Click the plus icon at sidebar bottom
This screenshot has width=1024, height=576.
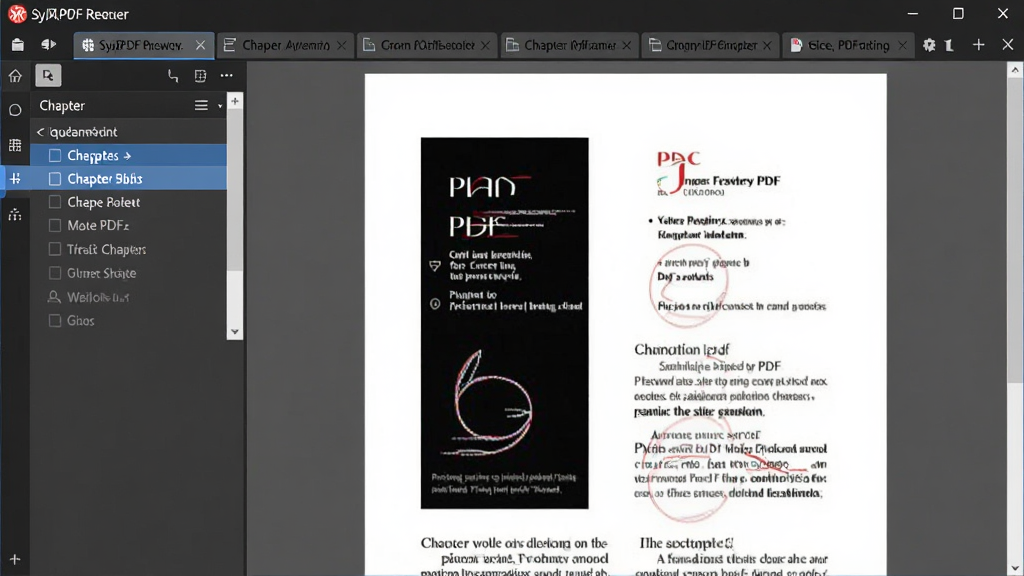tap(15, 559)
